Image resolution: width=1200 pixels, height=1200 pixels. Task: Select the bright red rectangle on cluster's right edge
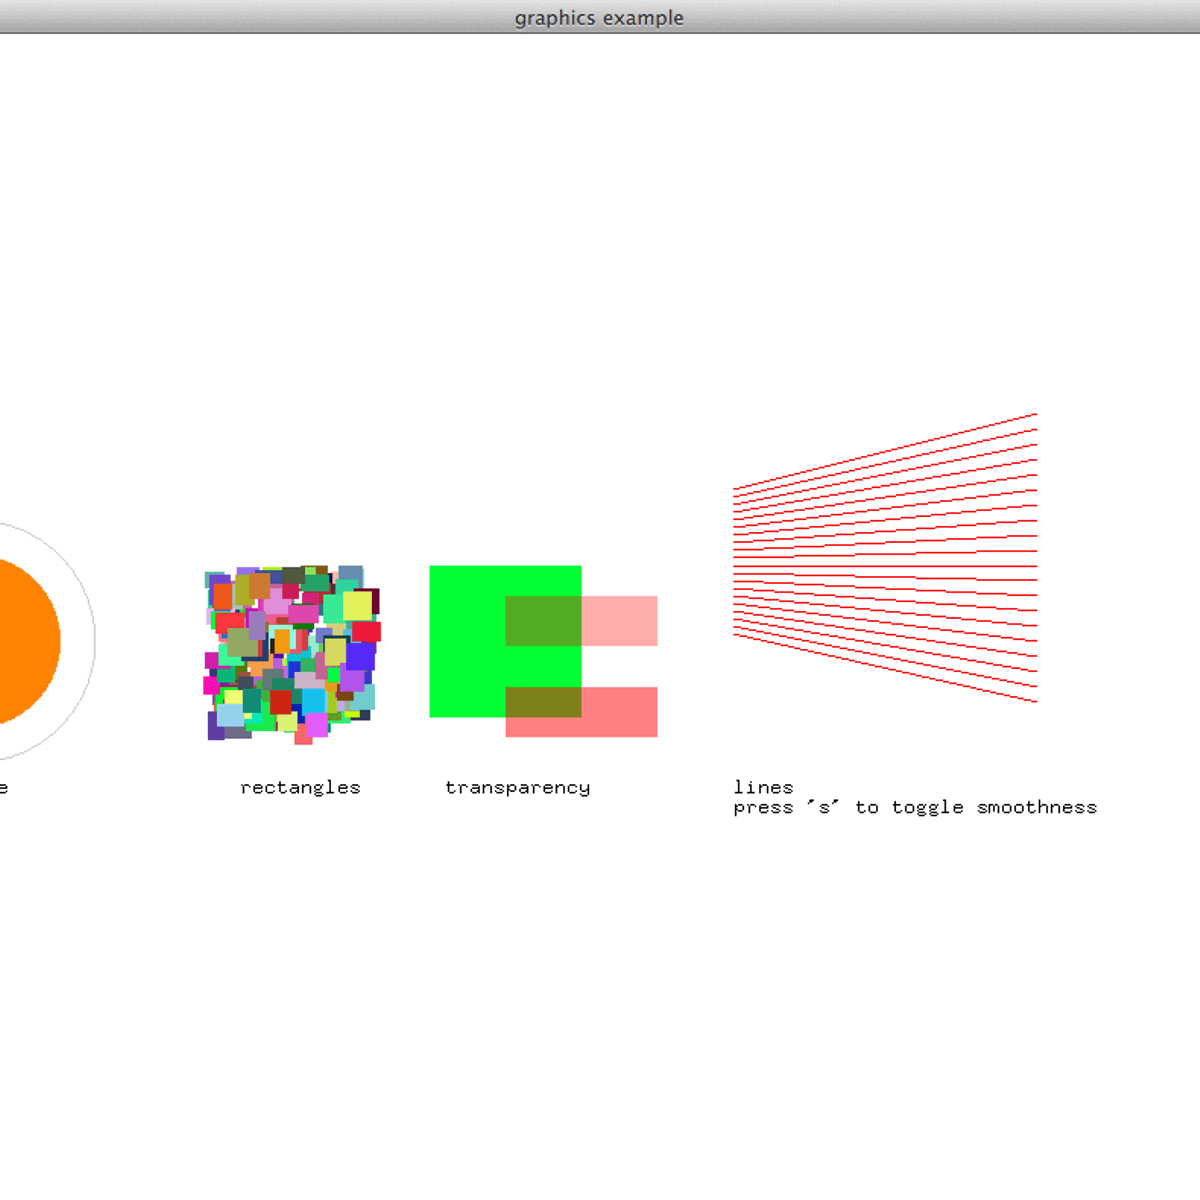(367, 631)
